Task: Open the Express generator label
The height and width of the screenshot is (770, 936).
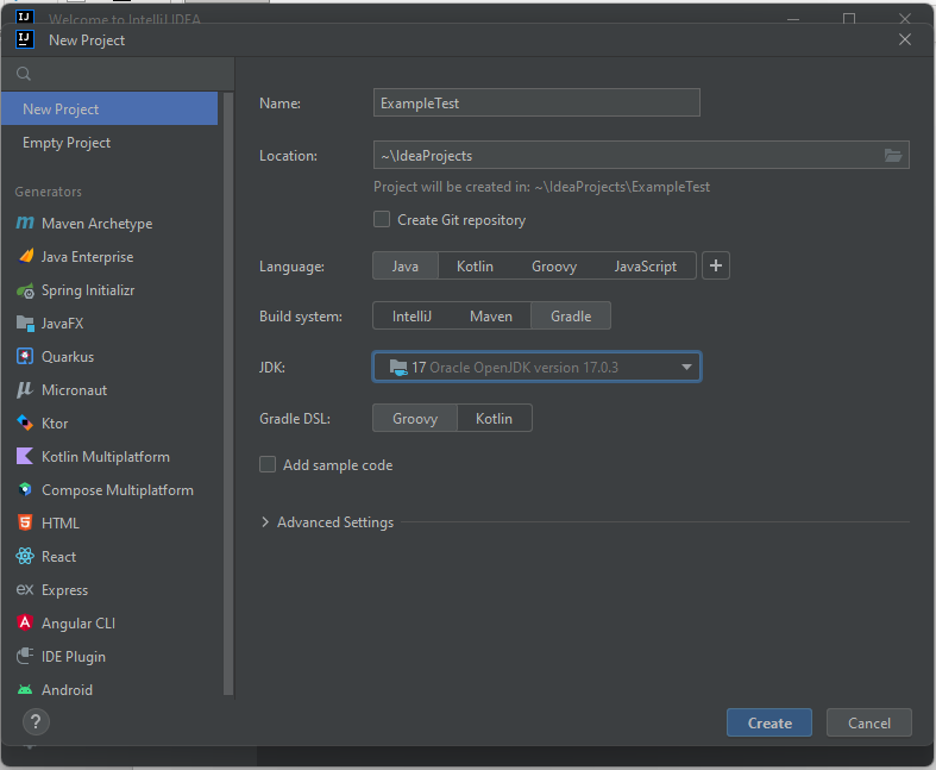Action: (x=64, y=590)
